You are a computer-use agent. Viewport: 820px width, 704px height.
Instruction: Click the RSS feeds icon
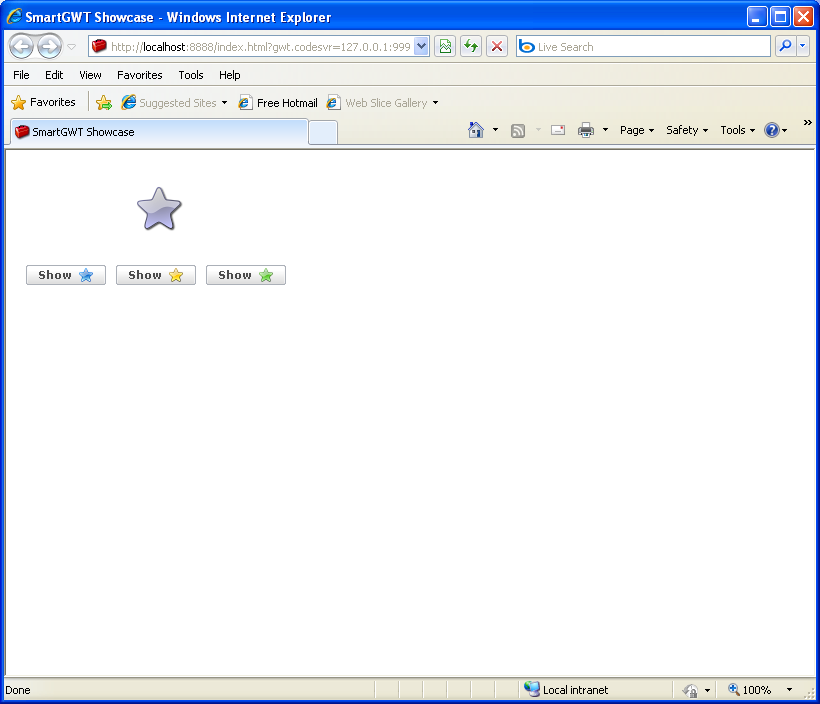click(x=518, y=130)
